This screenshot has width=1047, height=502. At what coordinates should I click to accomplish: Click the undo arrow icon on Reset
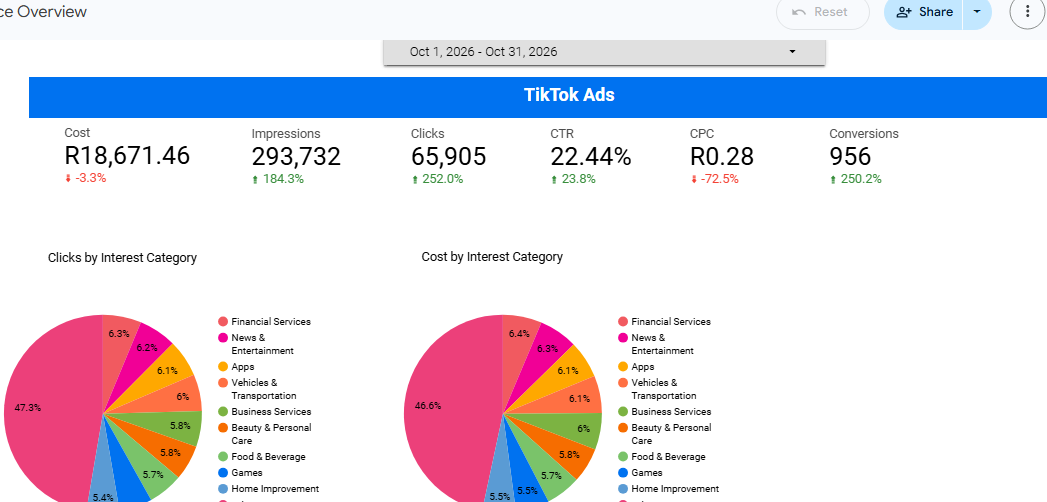799,12
